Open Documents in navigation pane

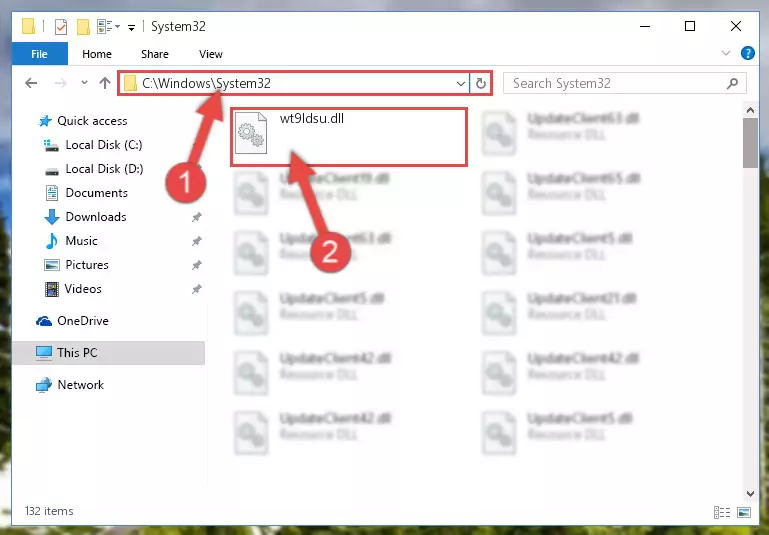click(x=97, y=193)
